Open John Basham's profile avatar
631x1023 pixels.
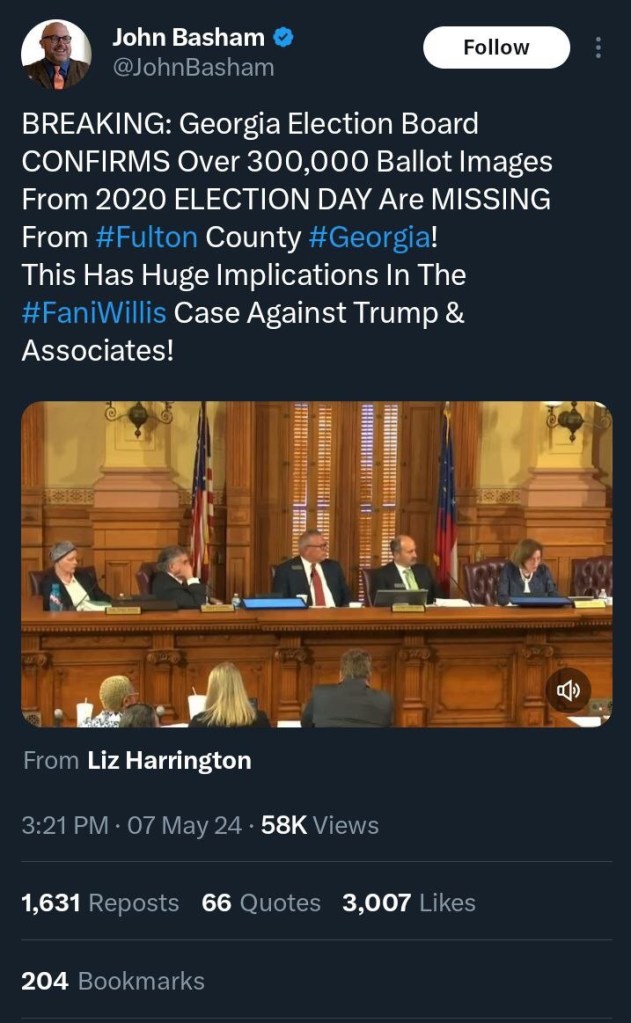pyautogui.click(x=56, y=54)
